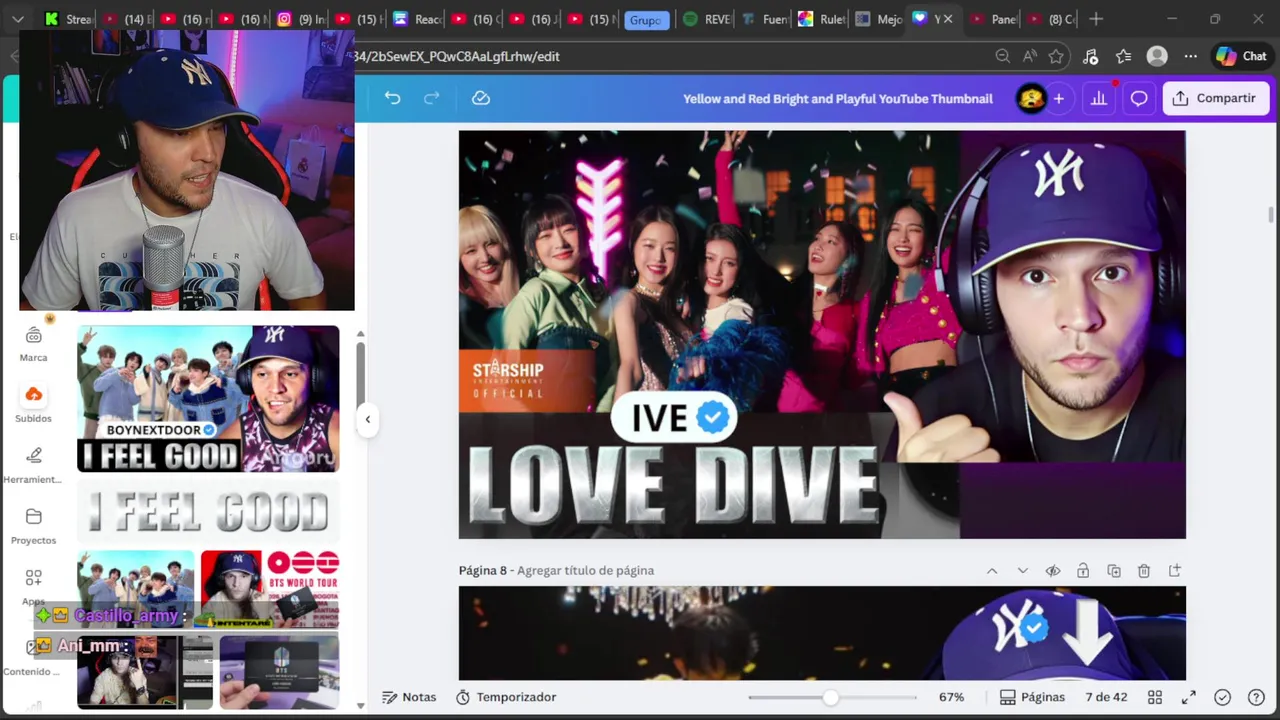
Task: Collapse the side panel with arrow handle
Action: pyautogui.click(x=367, y=419)
